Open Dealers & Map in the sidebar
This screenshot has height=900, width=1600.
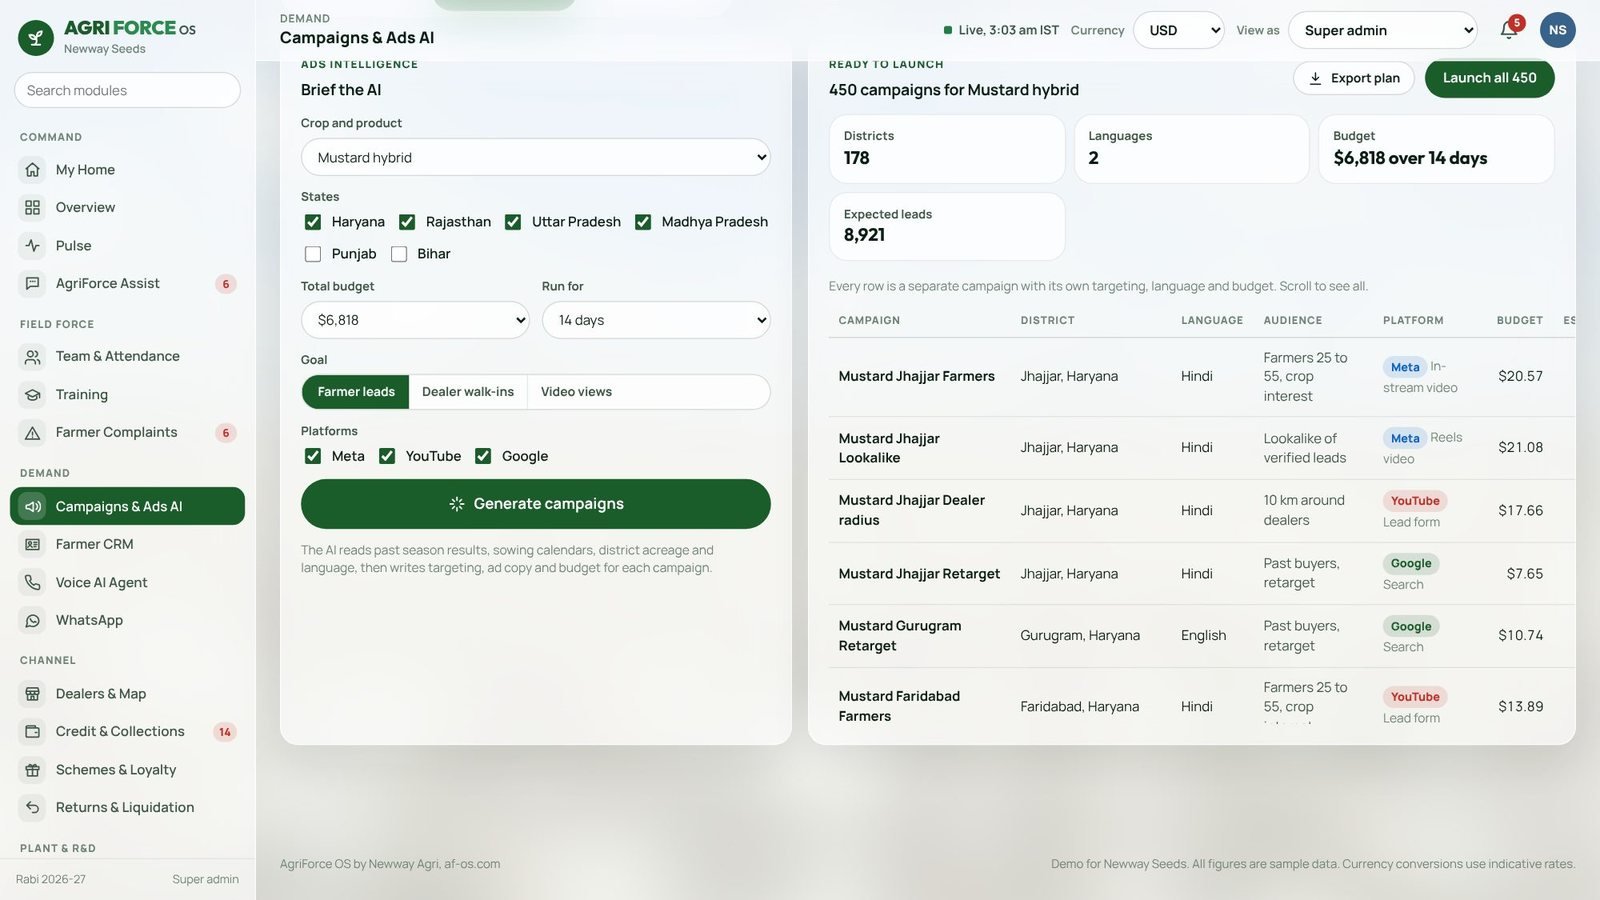click(x=127, y=694)
